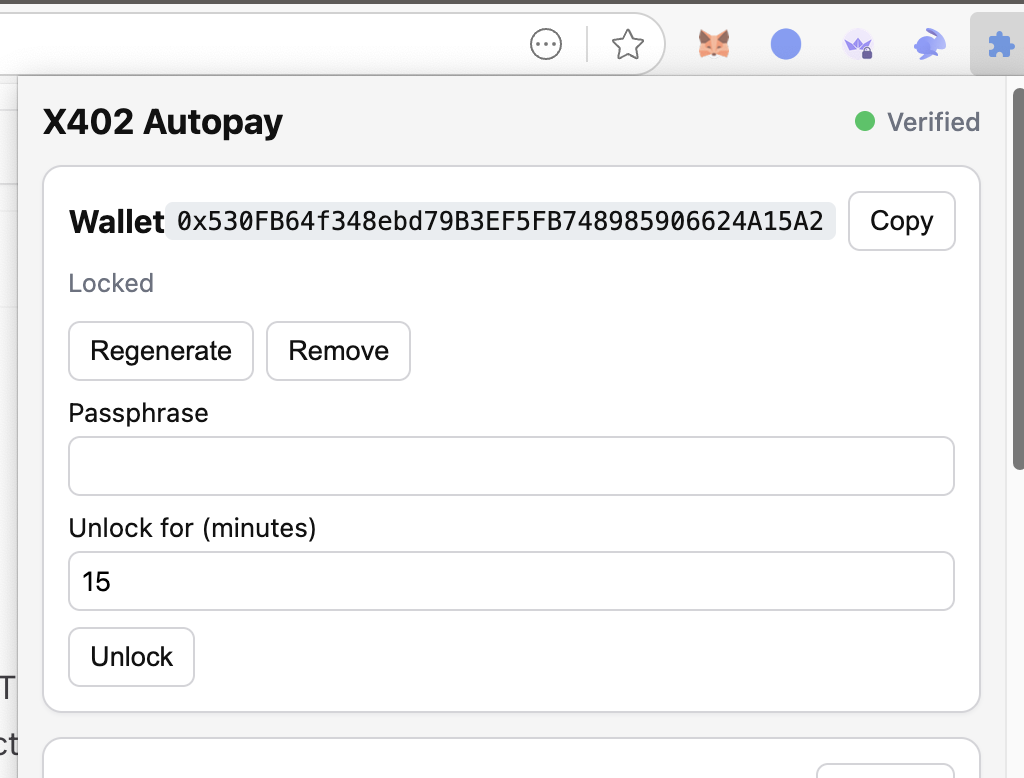Focus the Passphrase input field
Image resolution: width=1024 pixels, height=778 pixels.
(x=511, y=466)
